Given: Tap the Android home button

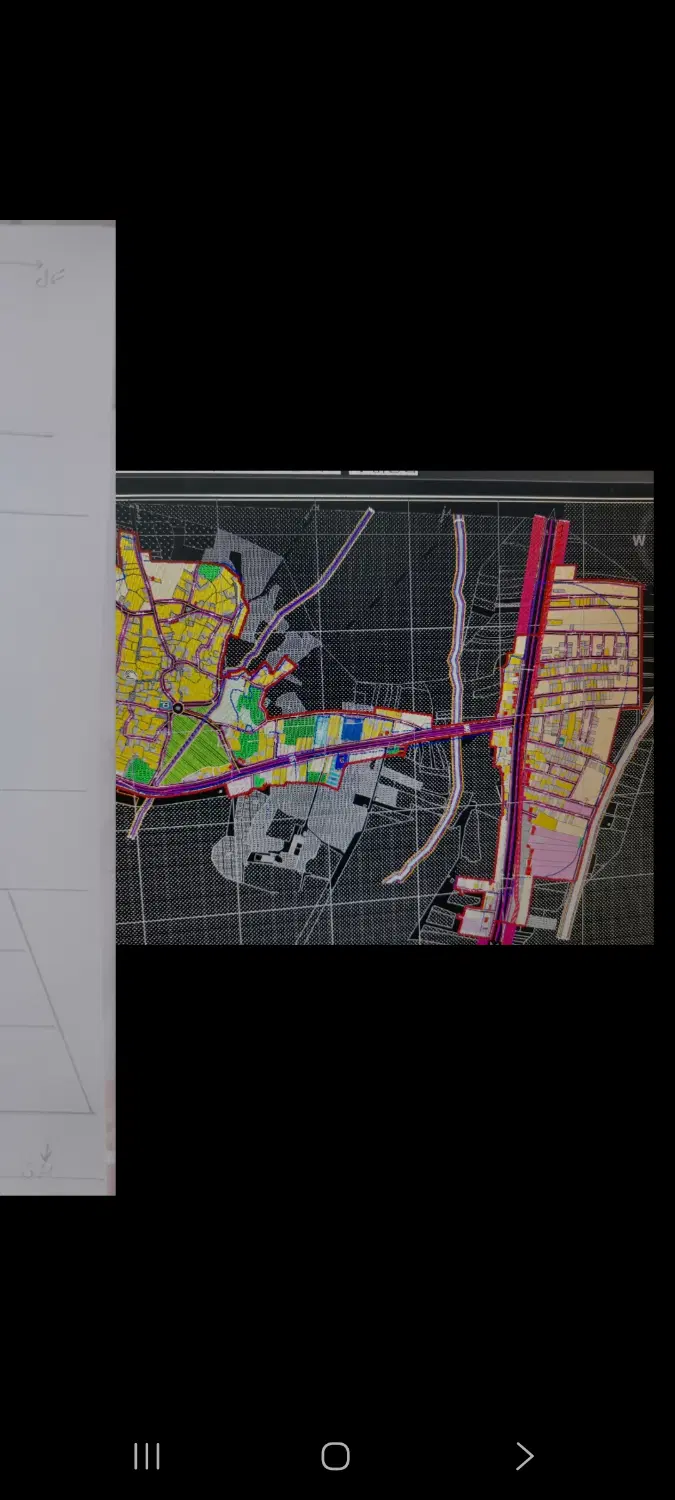Looking at the screenshot, I should pyautogui.click(x=336, y=1456).
